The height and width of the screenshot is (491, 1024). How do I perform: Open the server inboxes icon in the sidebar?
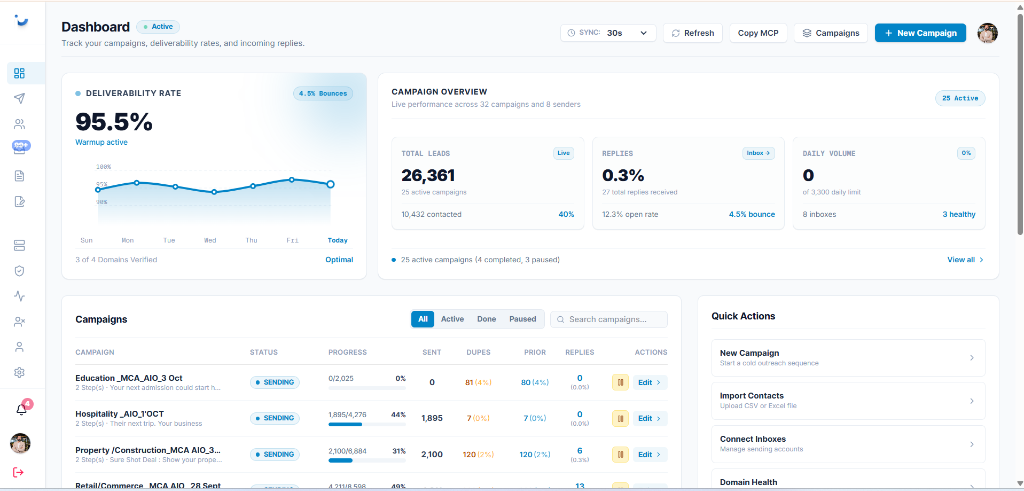pos(20,245)
